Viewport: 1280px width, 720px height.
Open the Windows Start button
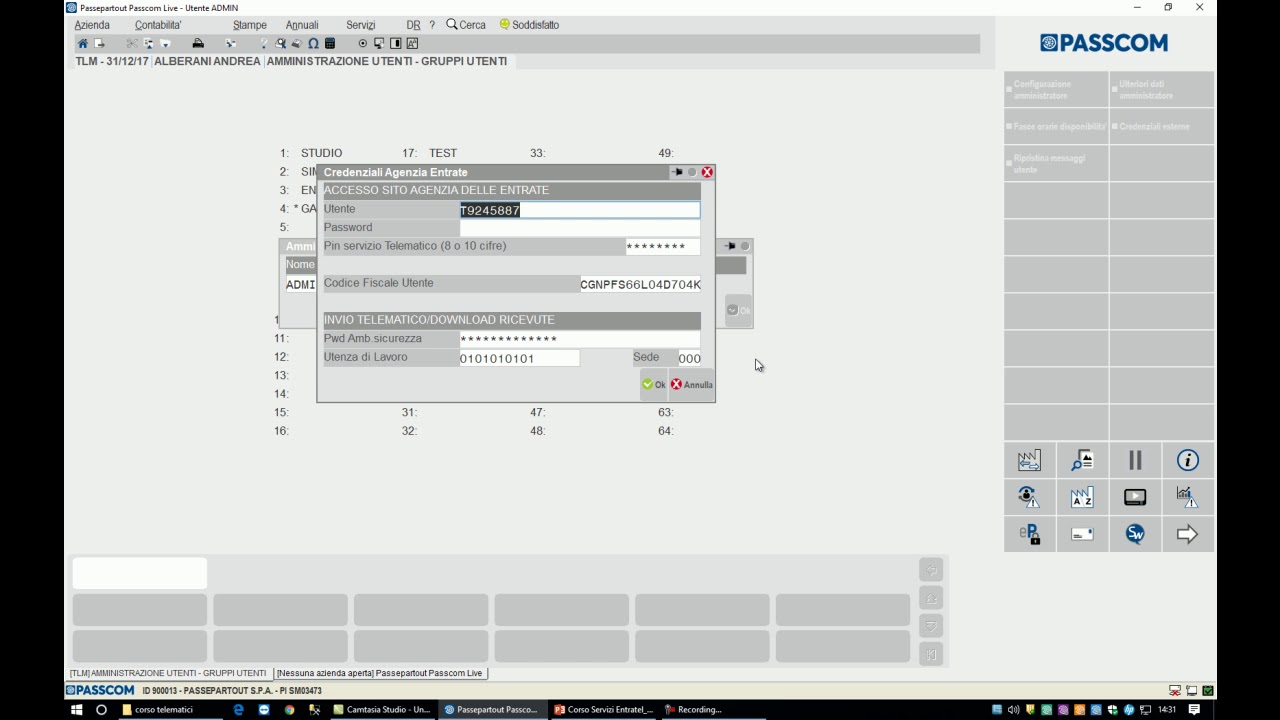[x=76, y=710]
